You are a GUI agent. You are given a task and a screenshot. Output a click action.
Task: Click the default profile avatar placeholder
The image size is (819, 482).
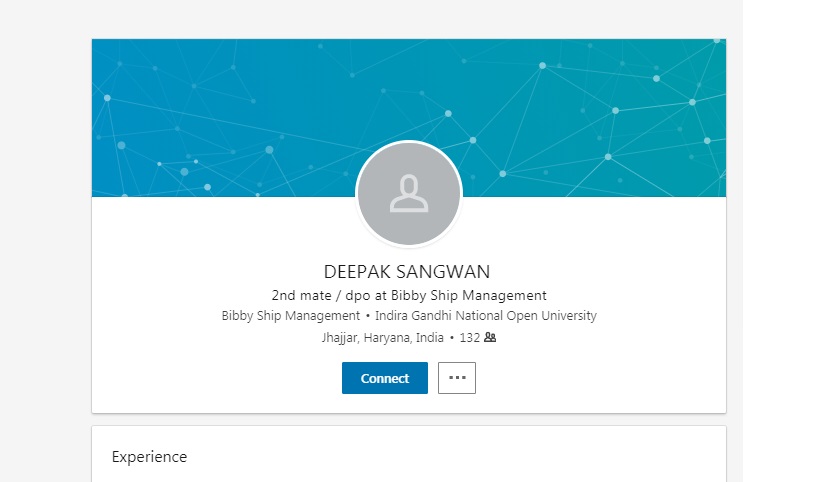click(409, 194)
